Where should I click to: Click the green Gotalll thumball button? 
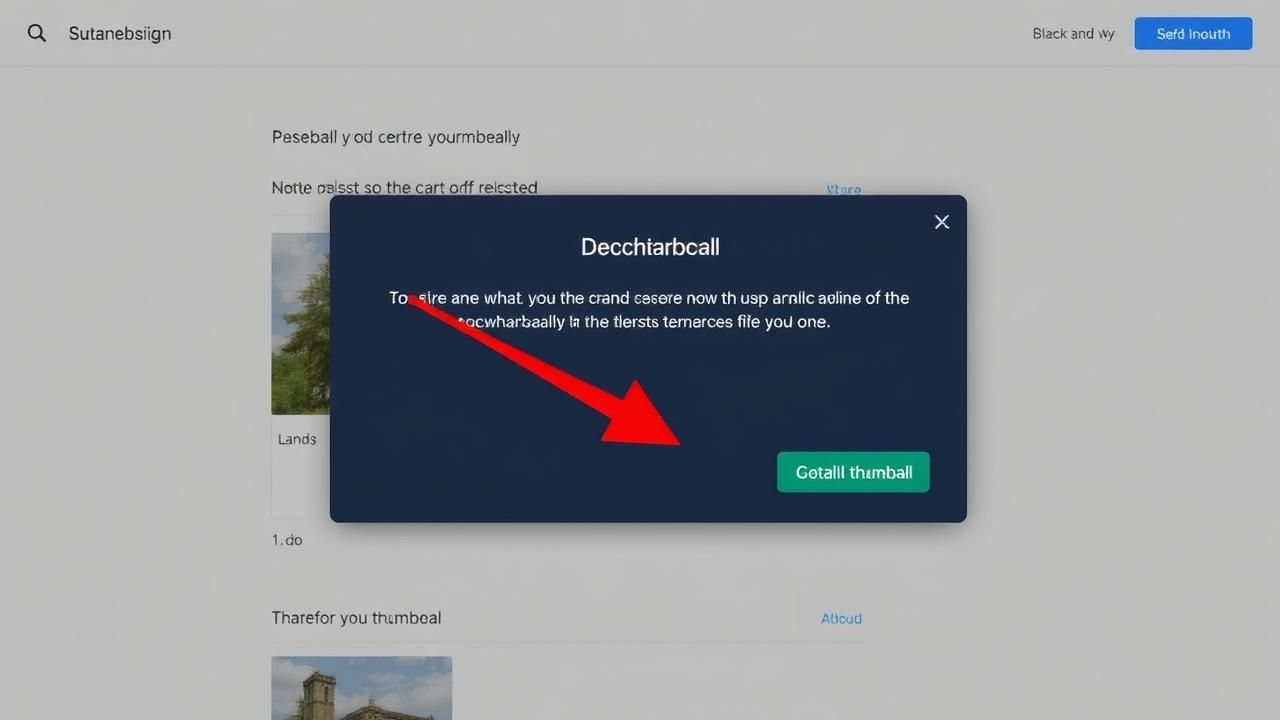pyautogui.click(x=853, y=472)
